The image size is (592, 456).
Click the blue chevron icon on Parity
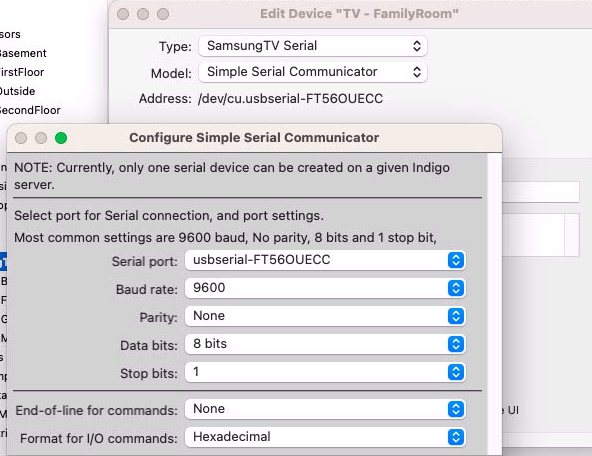(x=456, y=316)
